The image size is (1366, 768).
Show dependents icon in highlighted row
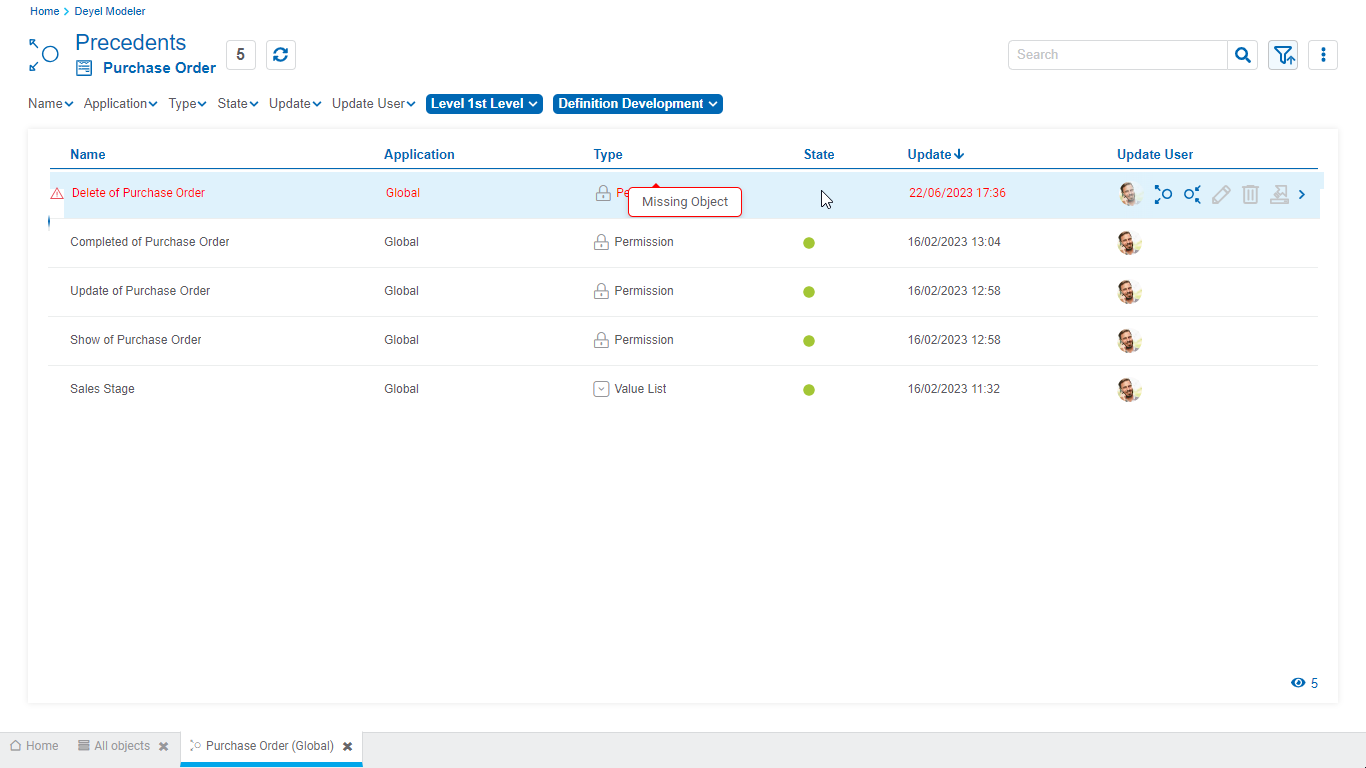point(1192,195)
